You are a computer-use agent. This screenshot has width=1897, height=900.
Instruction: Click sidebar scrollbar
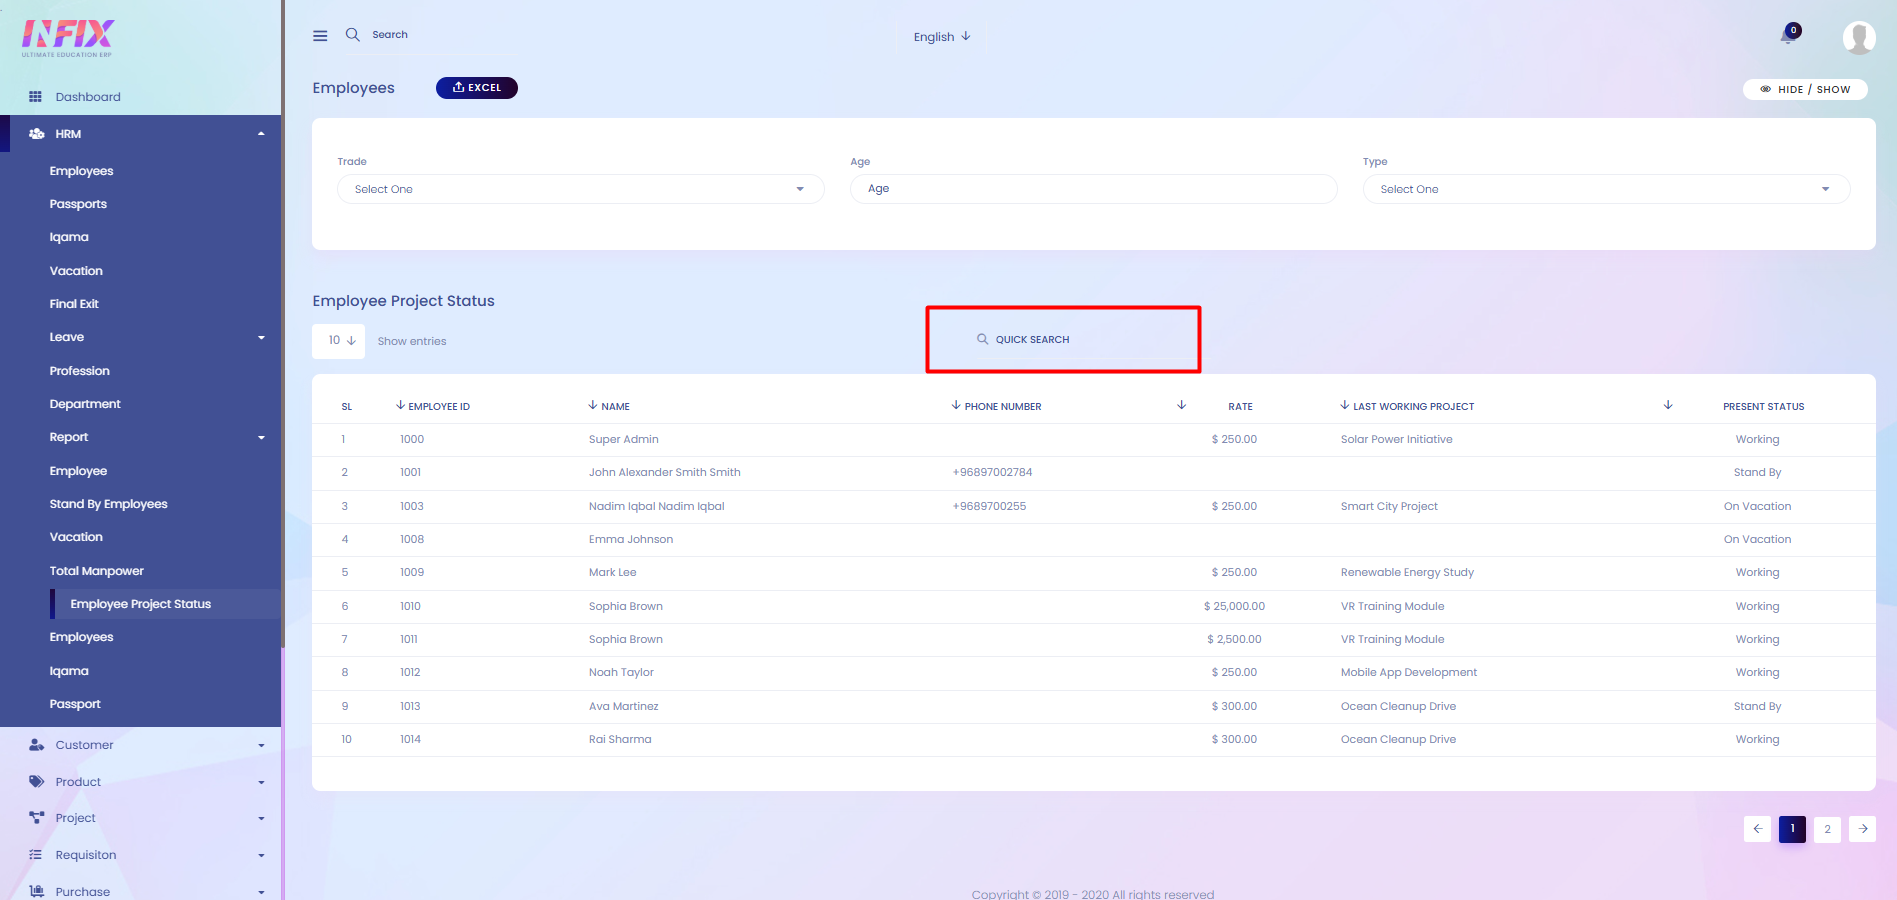tap(283, 324)
